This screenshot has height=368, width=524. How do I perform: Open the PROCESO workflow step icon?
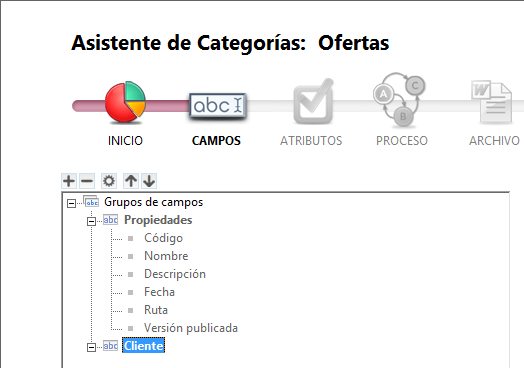pos(399,100)
